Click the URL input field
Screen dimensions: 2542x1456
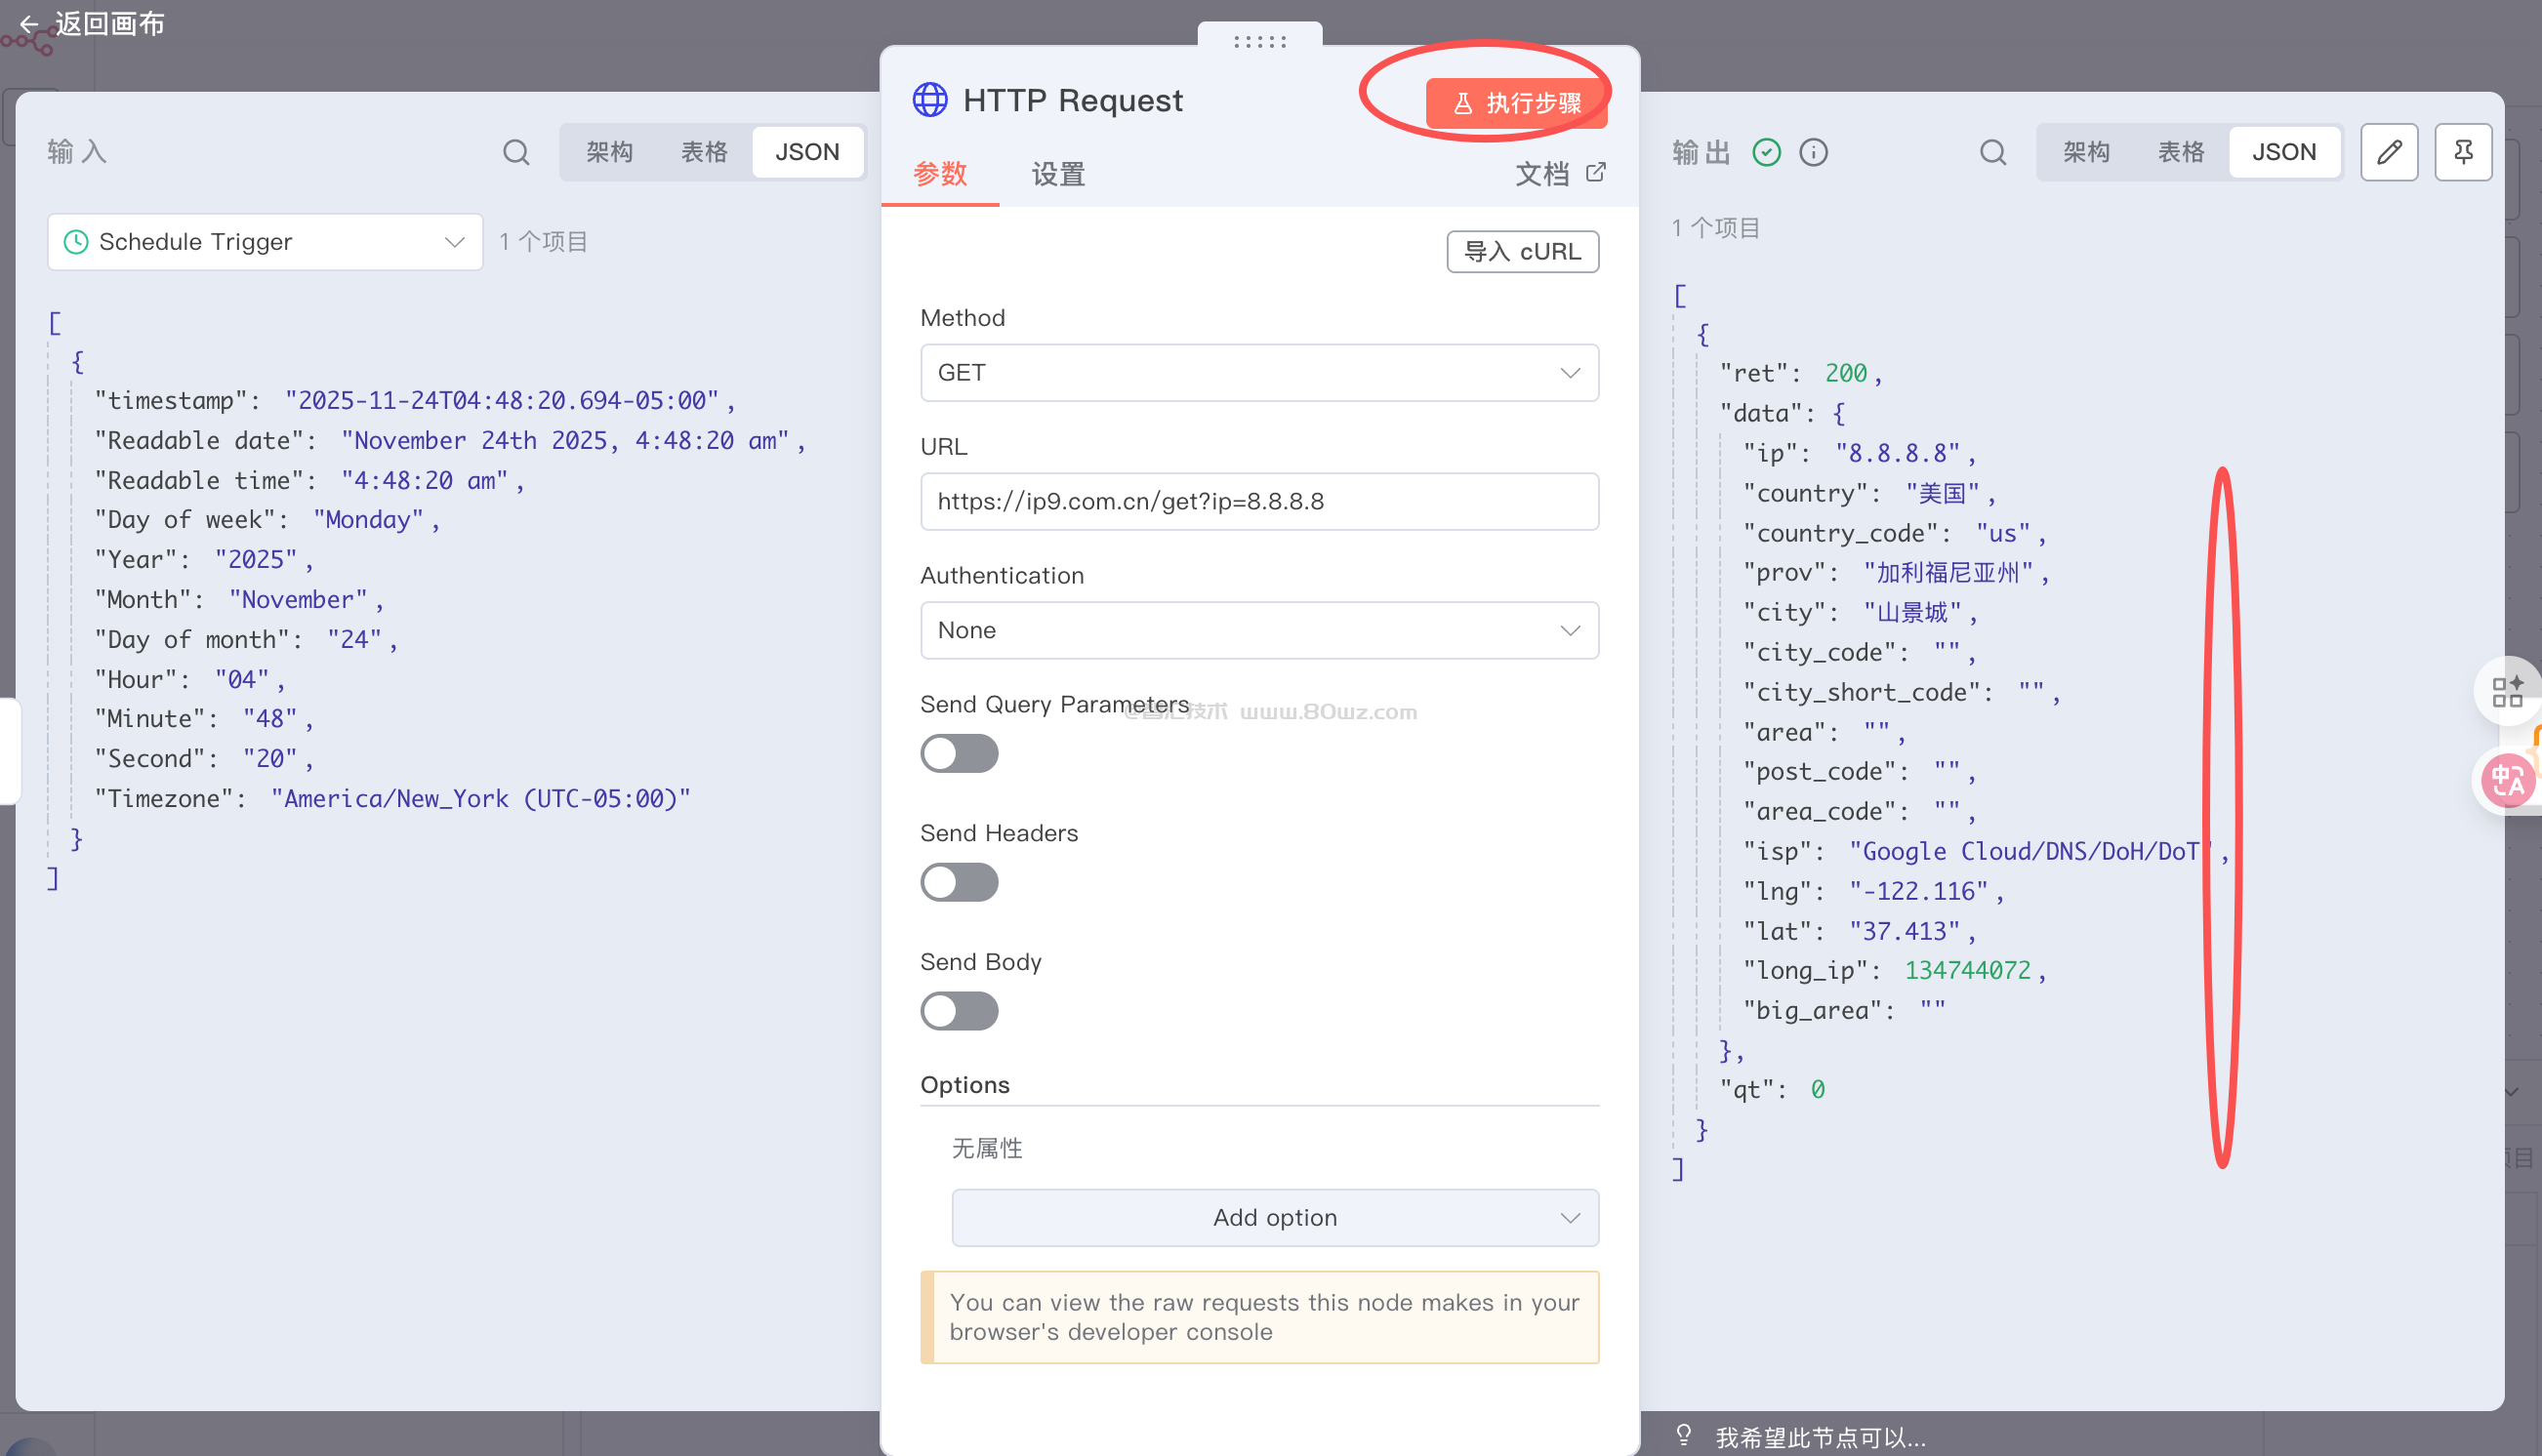[1258, 501]
